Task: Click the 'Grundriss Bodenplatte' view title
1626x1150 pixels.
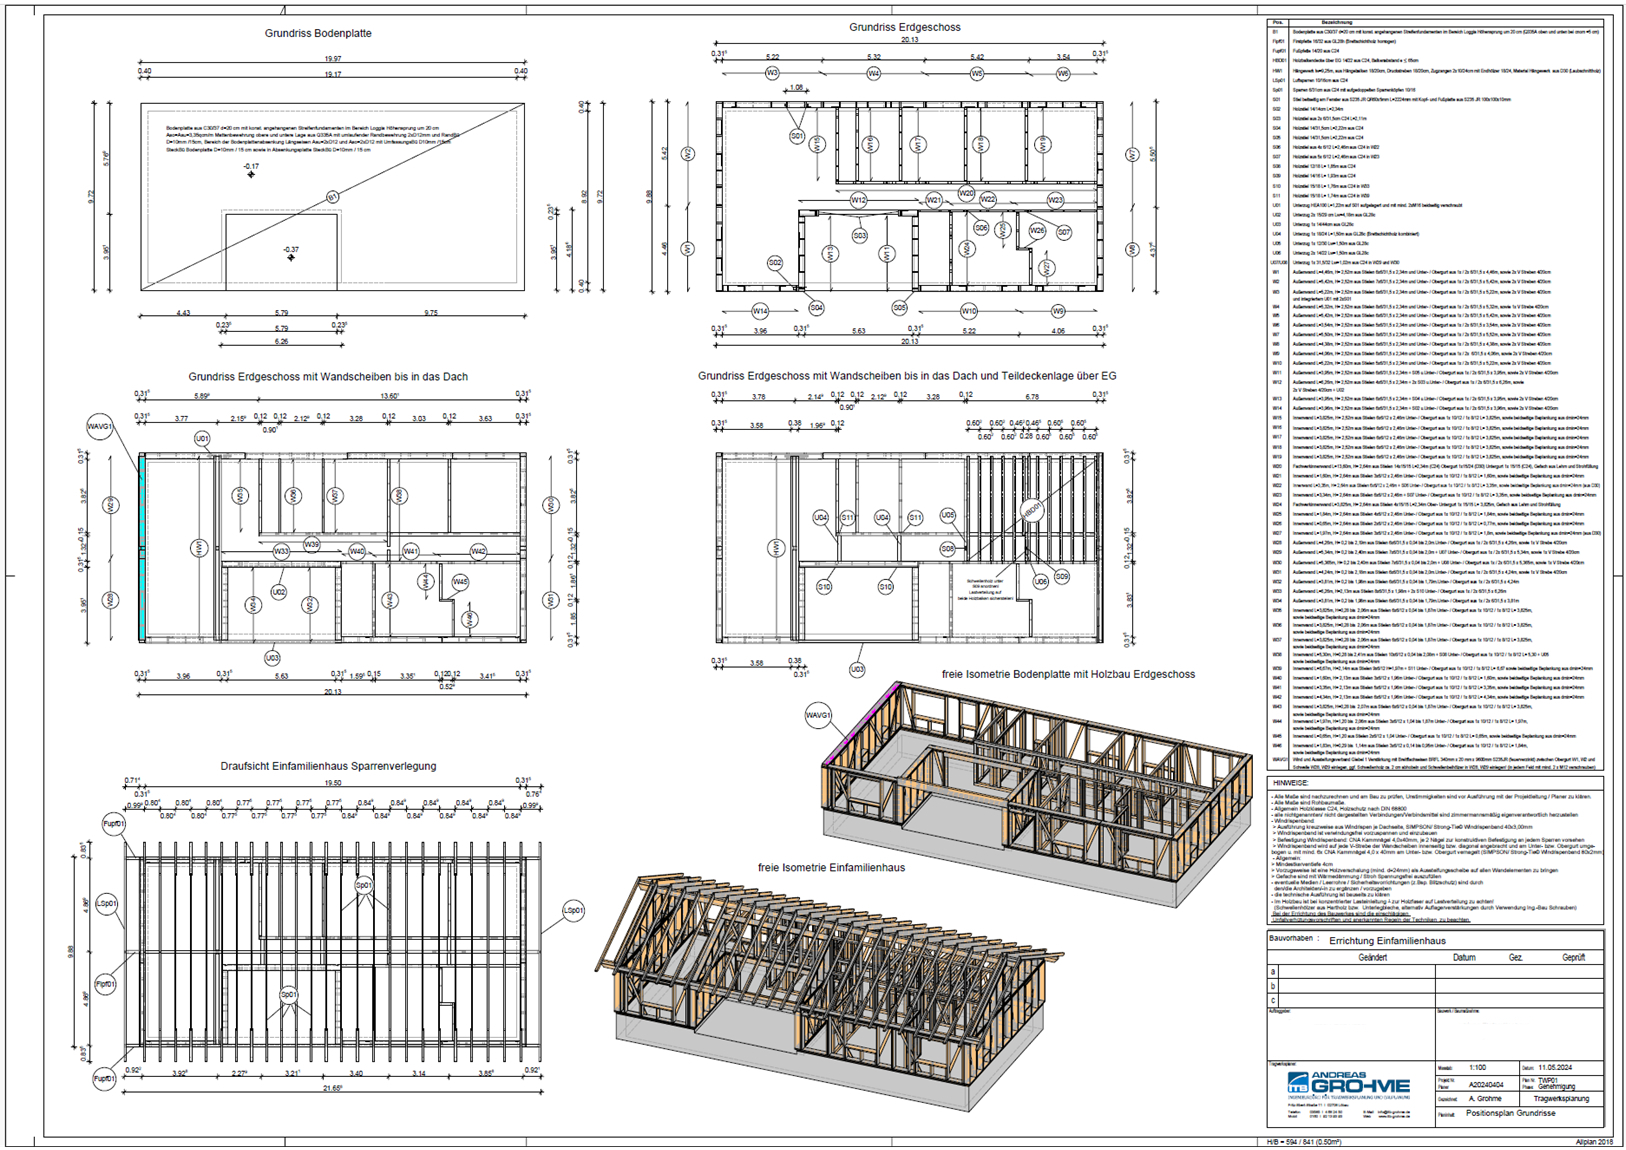Action: tap(318, 33)
